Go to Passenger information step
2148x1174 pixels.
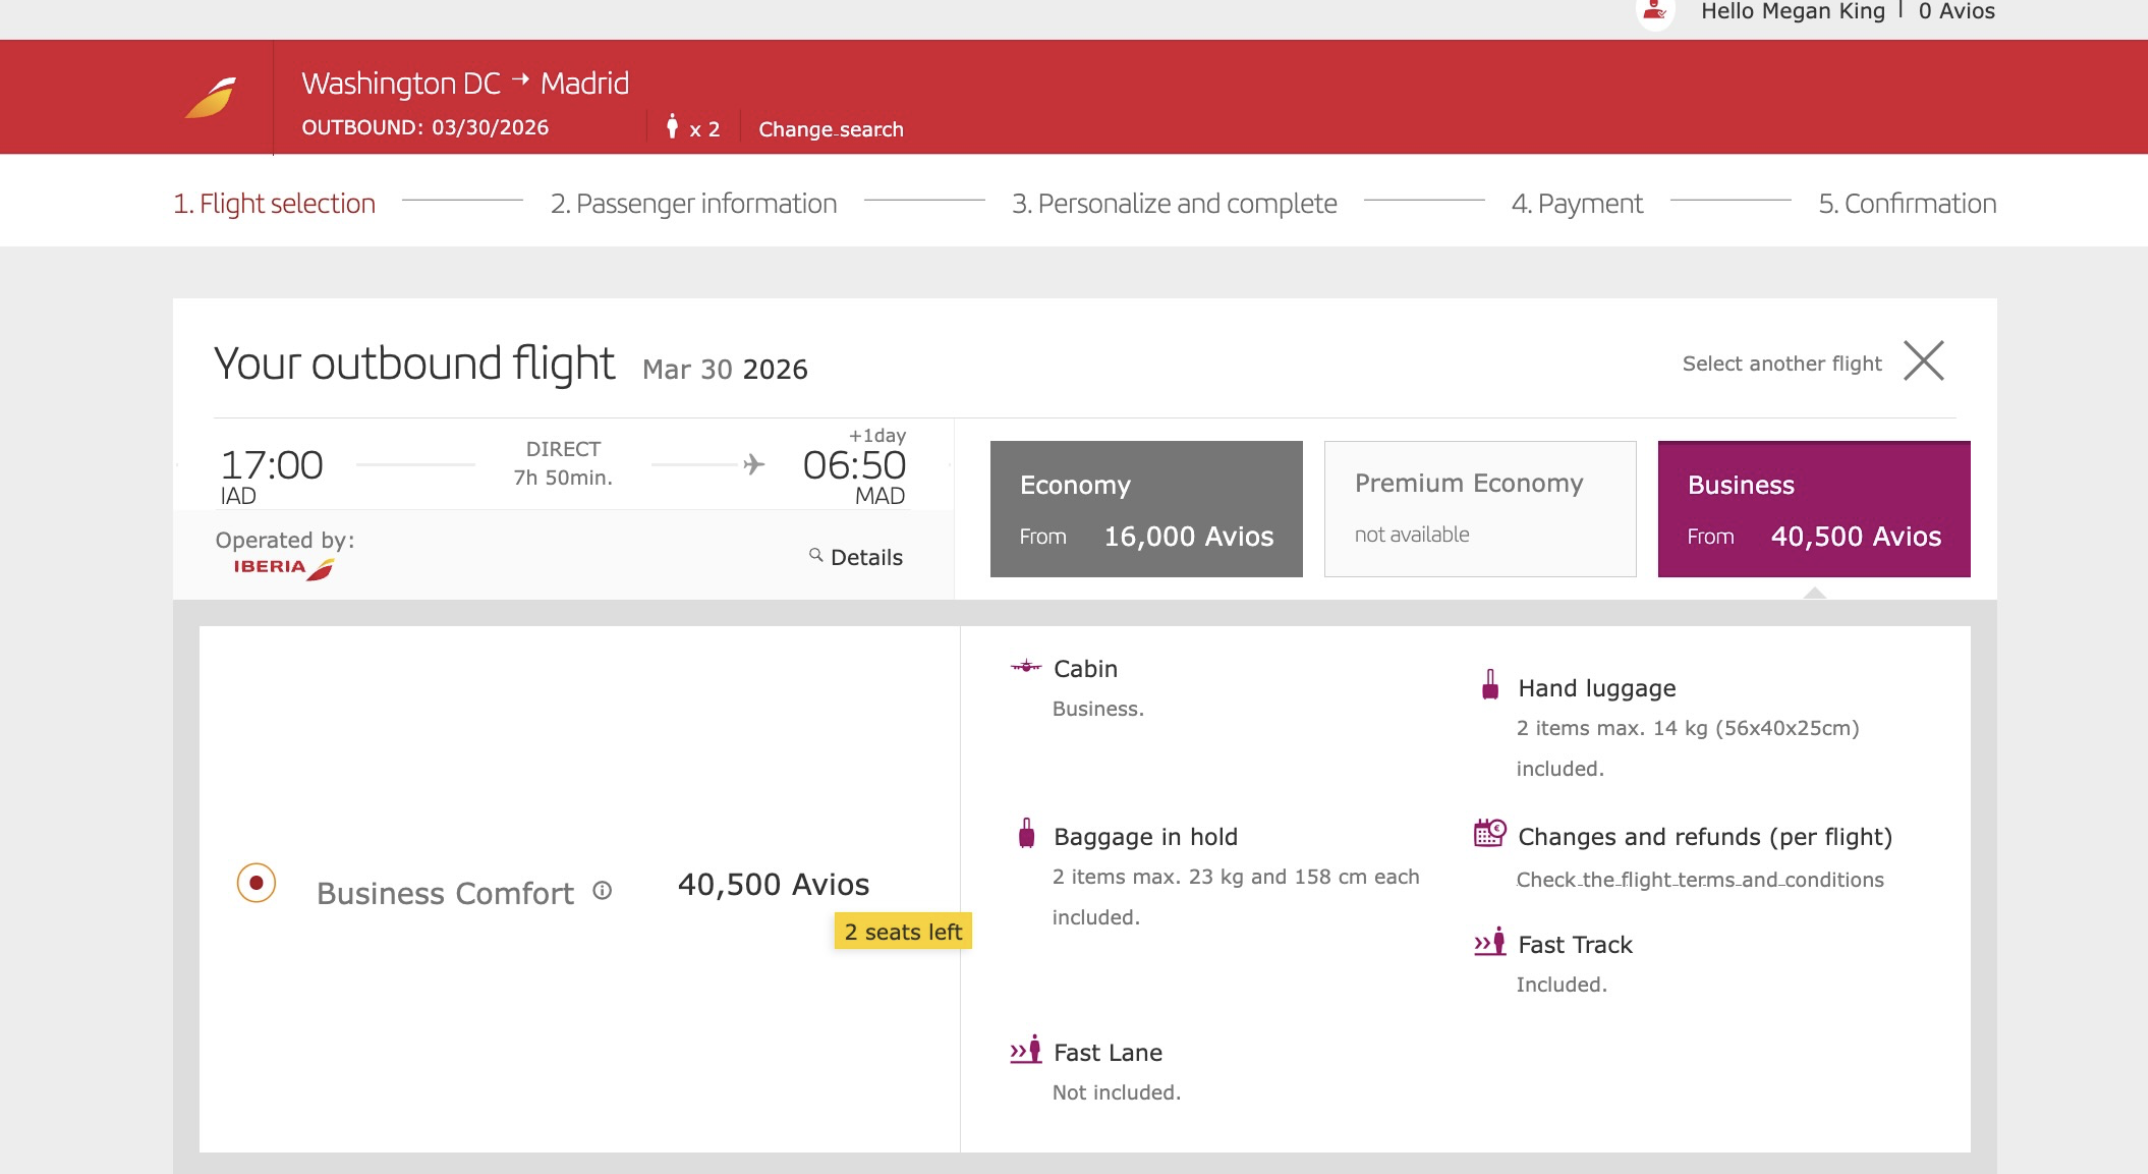tap(693, 203)
